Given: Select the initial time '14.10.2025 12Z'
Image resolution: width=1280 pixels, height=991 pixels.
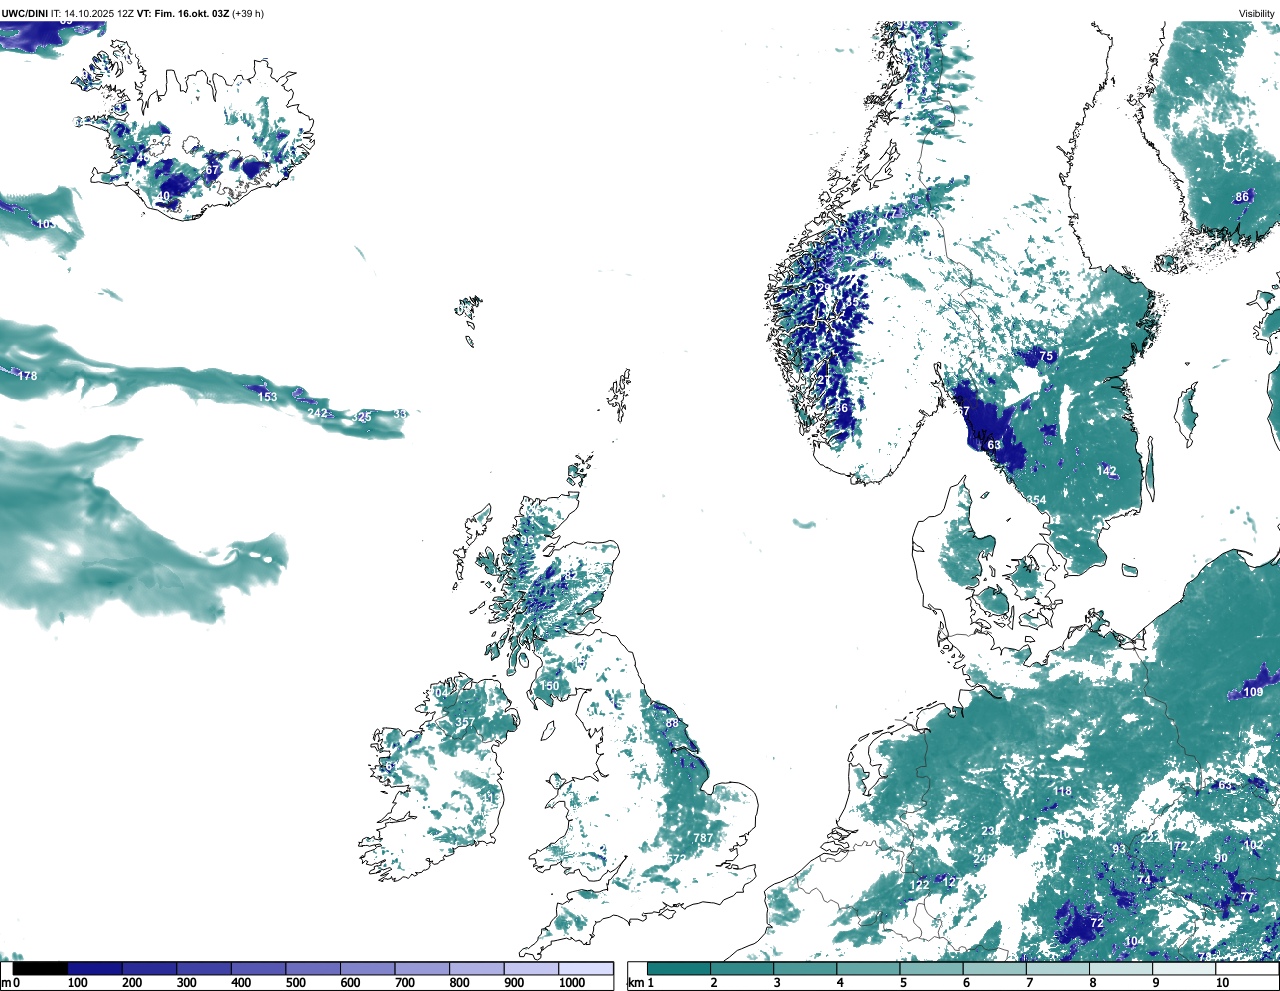Looking at the screenshot, I should click(99, 14).
